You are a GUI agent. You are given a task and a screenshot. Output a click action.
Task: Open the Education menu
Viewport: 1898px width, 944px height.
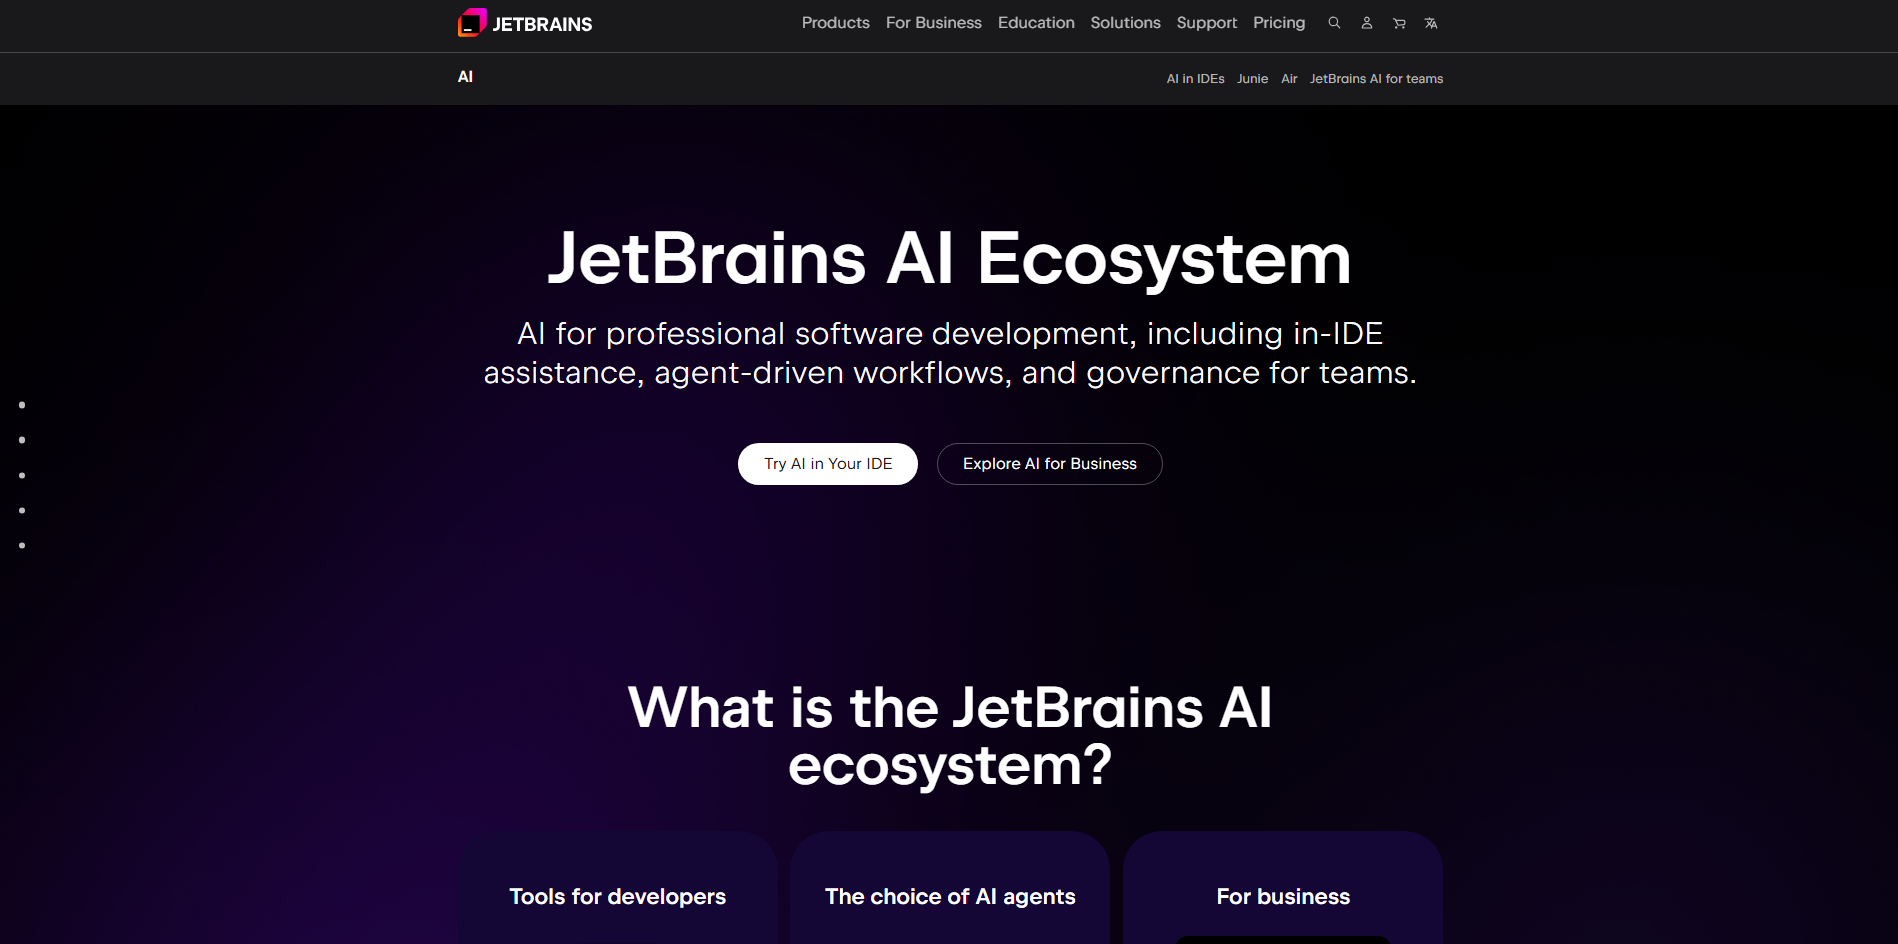point(1036,23)
